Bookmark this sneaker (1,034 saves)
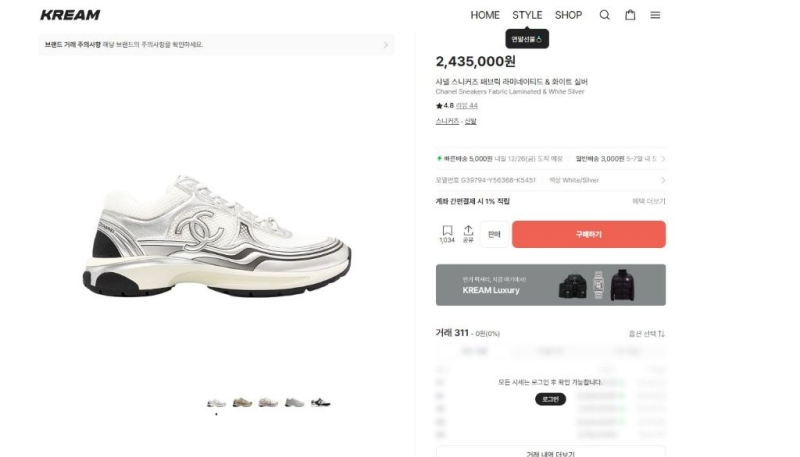This screenshot has width=800, height=457. 447,234
